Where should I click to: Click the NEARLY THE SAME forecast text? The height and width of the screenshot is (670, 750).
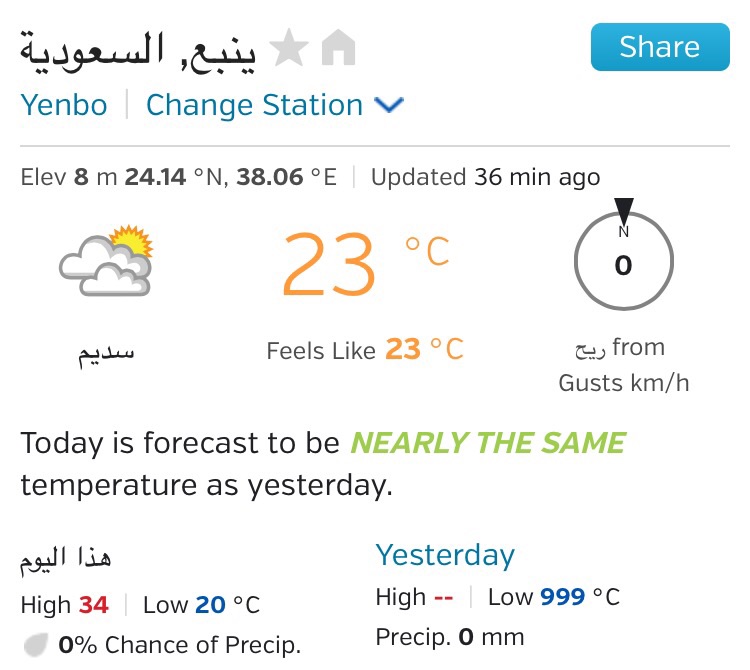tap(488, 442)
